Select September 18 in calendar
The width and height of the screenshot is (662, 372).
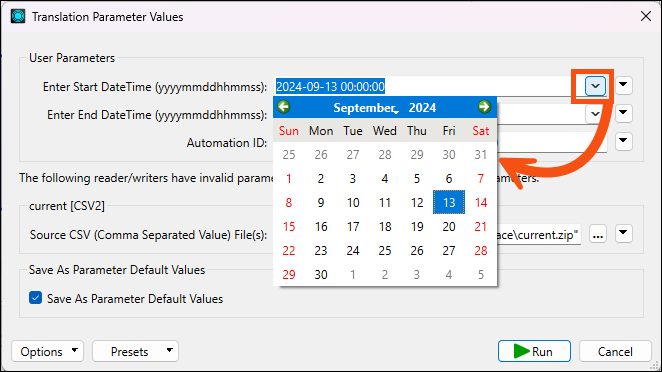(385, 227)
